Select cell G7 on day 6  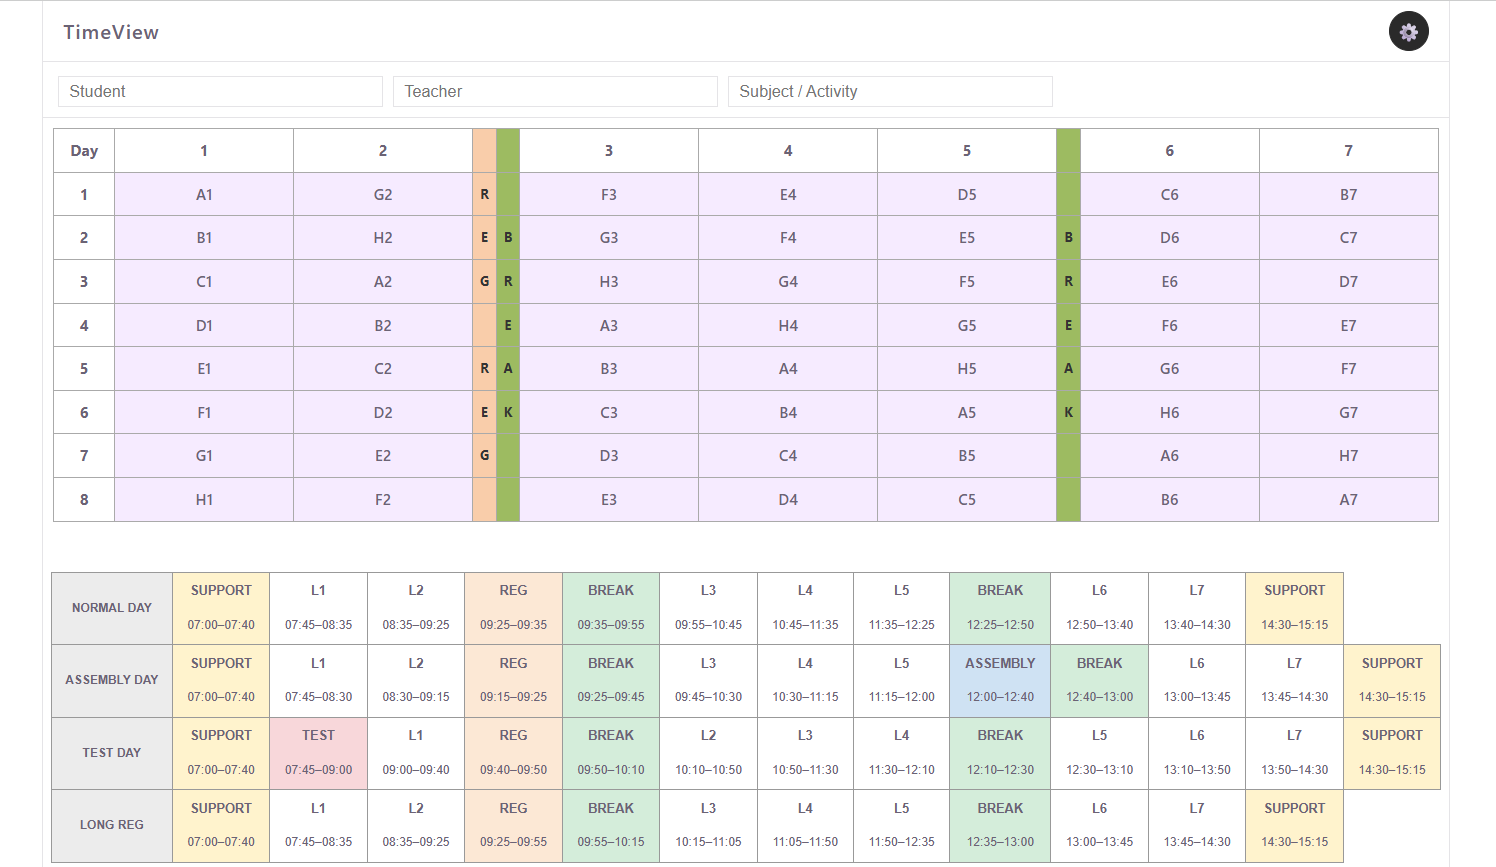(x=1349, y=412)
